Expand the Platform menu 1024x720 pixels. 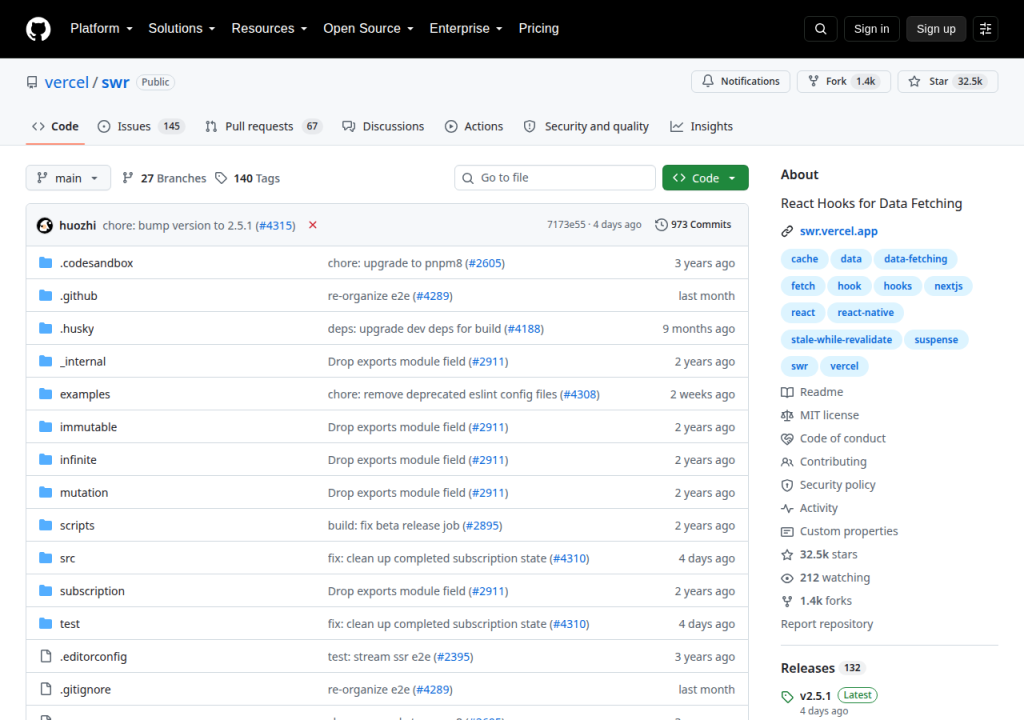(101, 29)
